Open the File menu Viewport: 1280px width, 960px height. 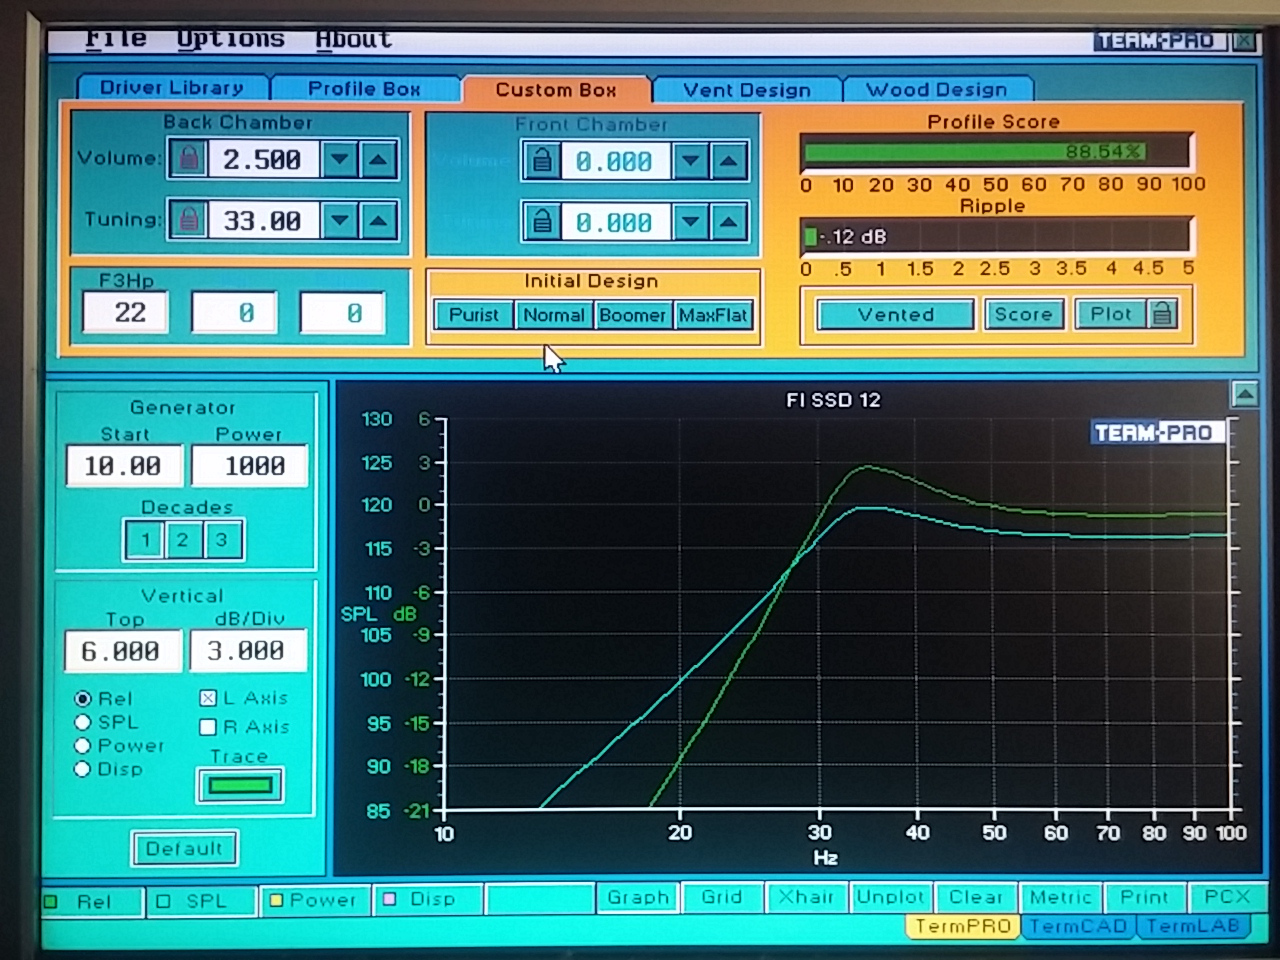[x=116, y=39]
